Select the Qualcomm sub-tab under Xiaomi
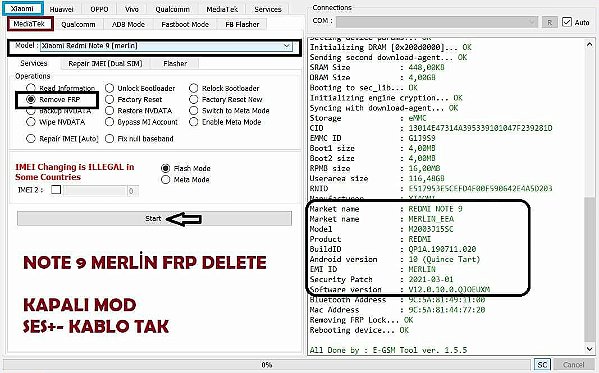 78,24
